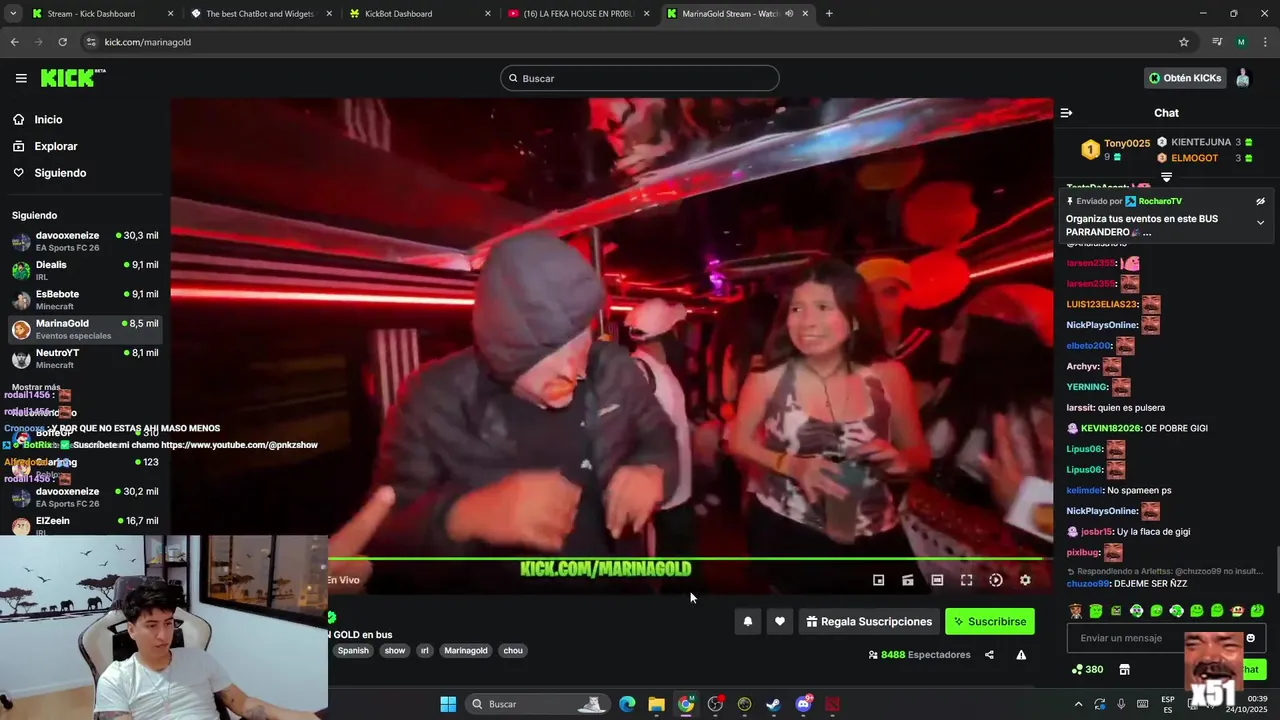This screenshot has height=720, width=1280.
Task: Click the green Suscribirse button
Action: coord(990,621)
